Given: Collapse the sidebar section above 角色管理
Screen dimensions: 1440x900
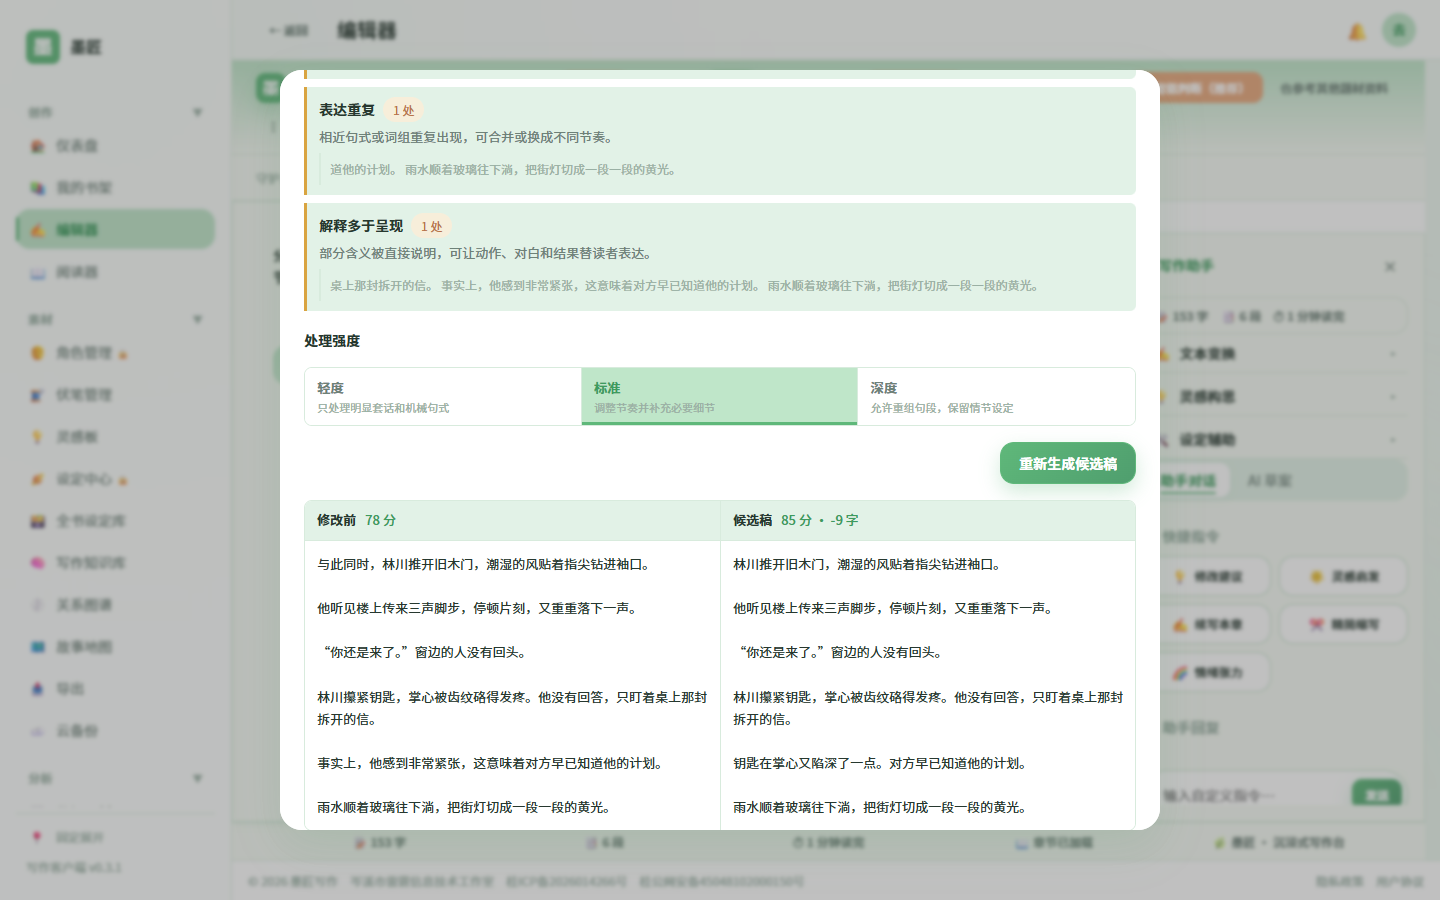Looking at the screenshot, I should (197, 319).
